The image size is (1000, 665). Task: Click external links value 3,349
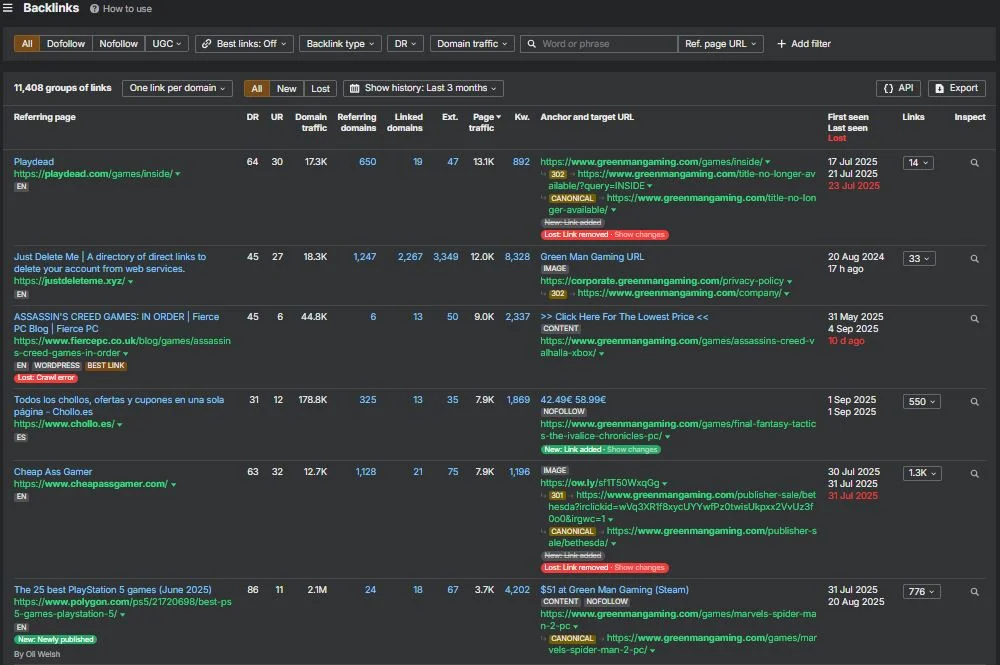[x=446, y=257]
